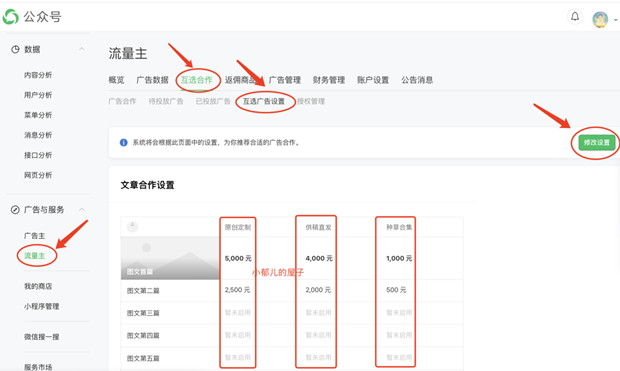Open the 广告数据 tab
This screenshot has height=371, width=620.
click(x=152, y=80)
